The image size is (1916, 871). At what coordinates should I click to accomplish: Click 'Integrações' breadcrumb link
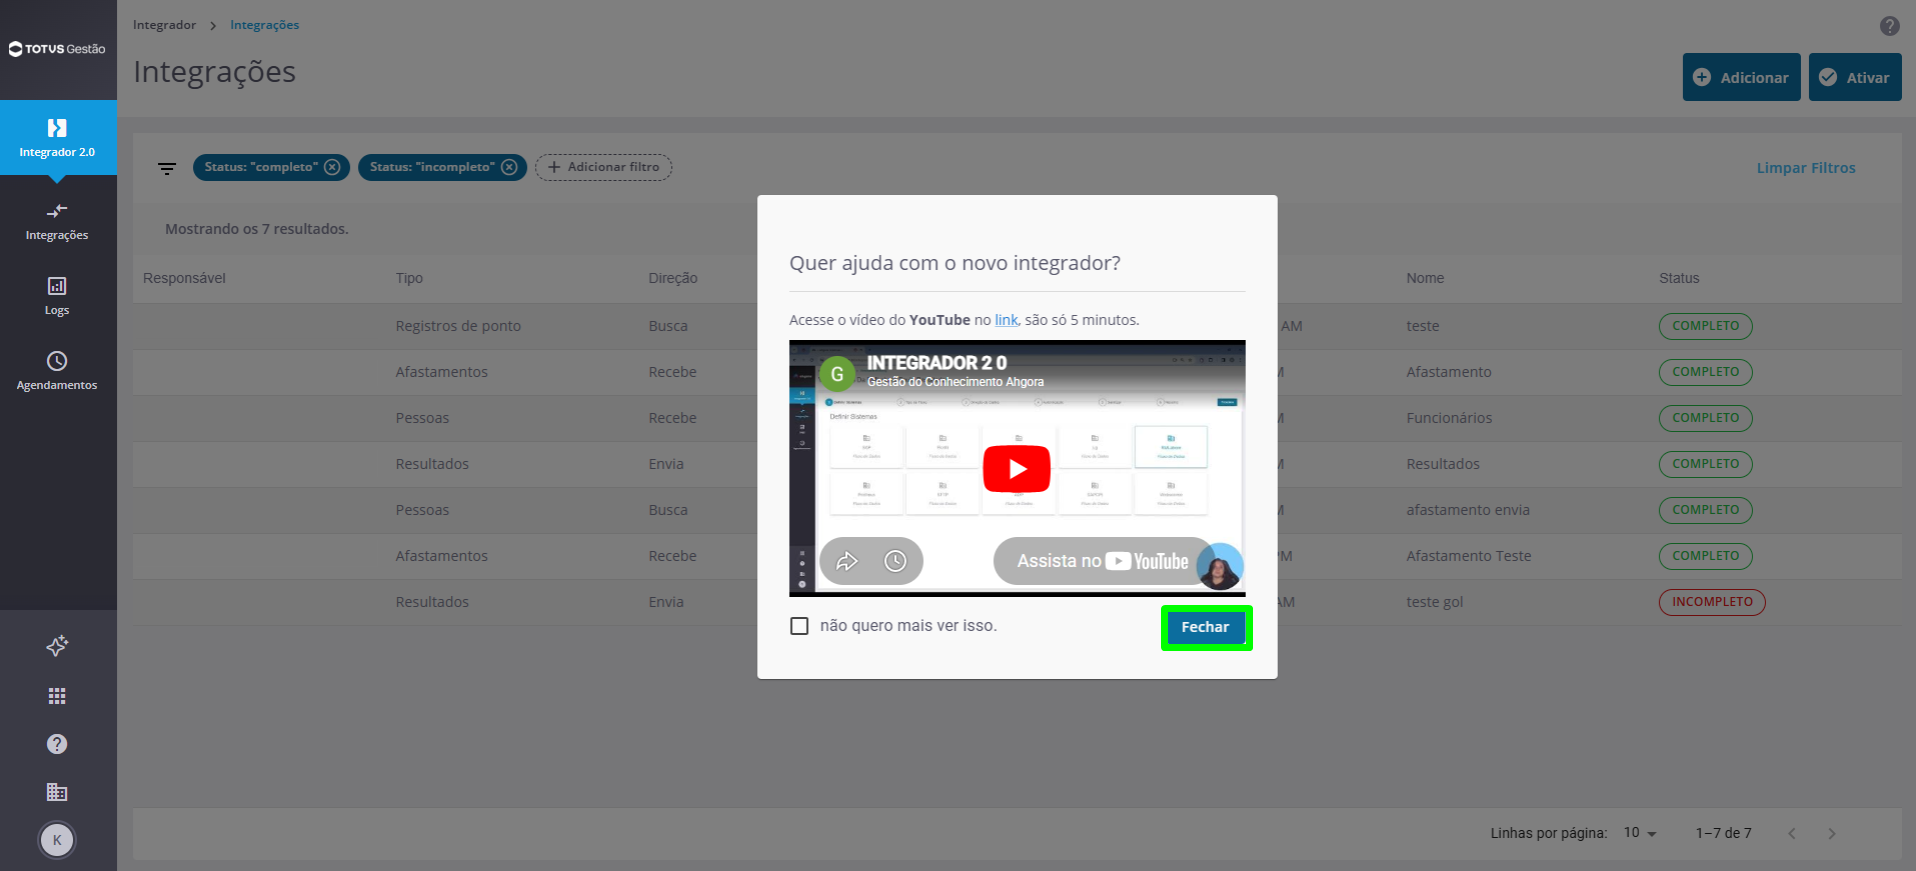point(264,25)
